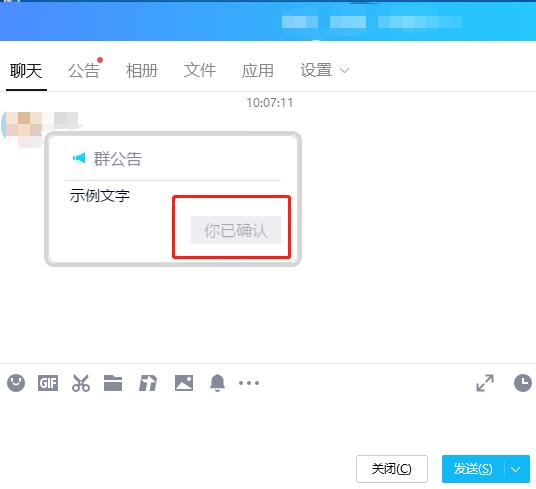Expand the input area with arrows icon
The height and width of the screenshot is (489, 536).
pos(485,383)
